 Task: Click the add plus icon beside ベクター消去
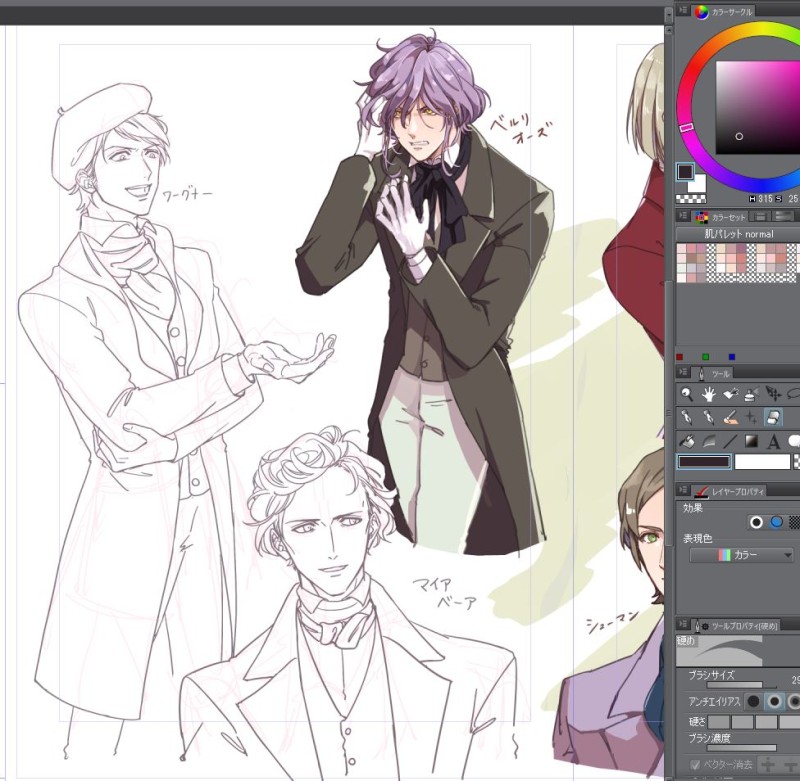pyautogui.click(x=767, y=764)
